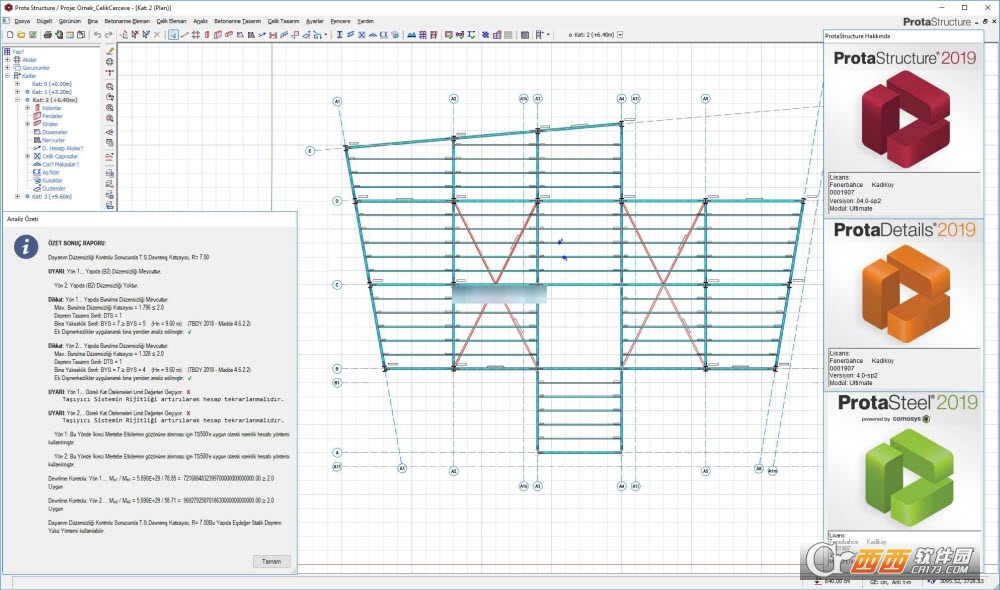Click the first magnifier zoom icon
1000x590 pixels.
click(110, 86)
